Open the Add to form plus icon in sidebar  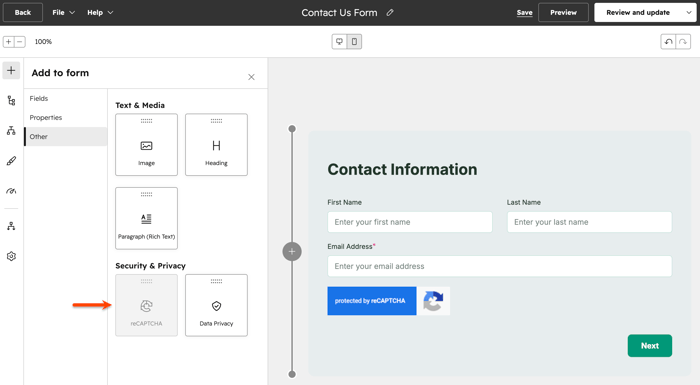pos(11,71)
